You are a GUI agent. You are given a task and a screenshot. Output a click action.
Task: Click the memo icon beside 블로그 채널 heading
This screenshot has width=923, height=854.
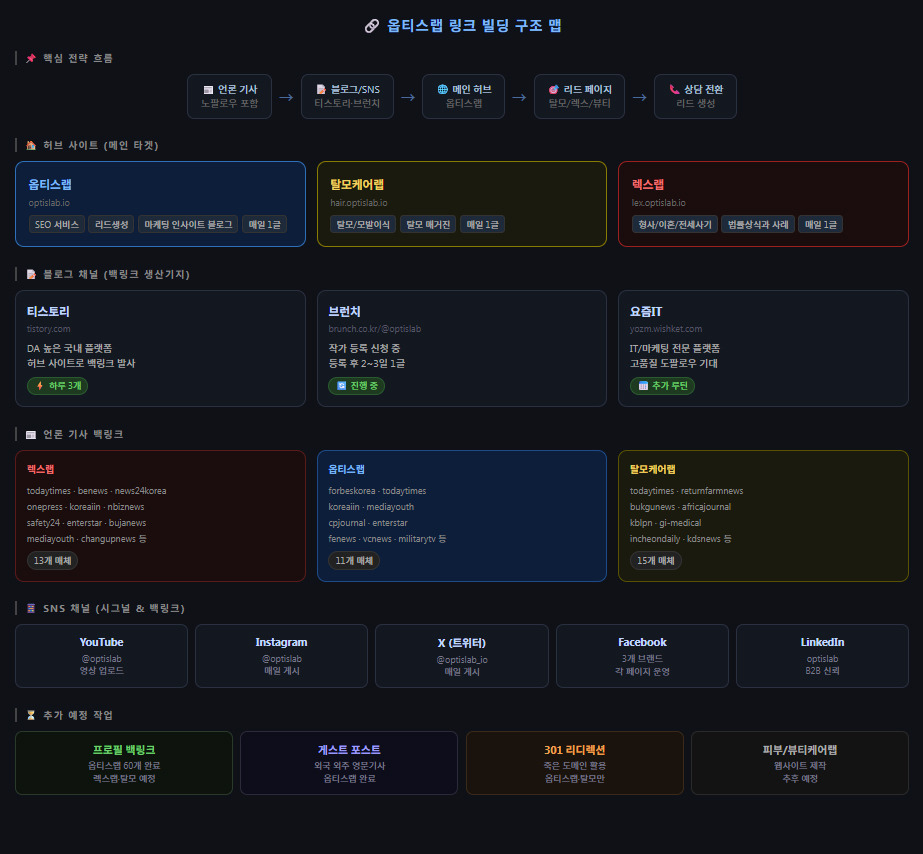[31, 274]
